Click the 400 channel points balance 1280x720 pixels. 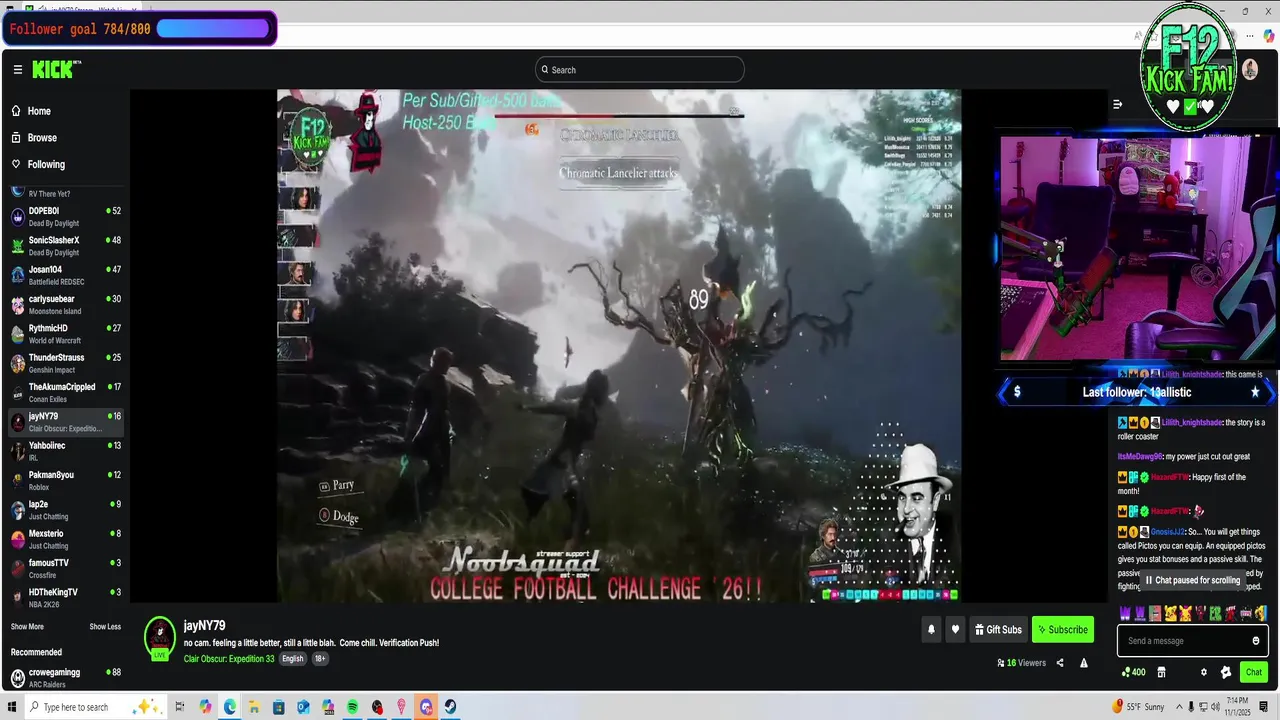click(x=1134, y=673)
